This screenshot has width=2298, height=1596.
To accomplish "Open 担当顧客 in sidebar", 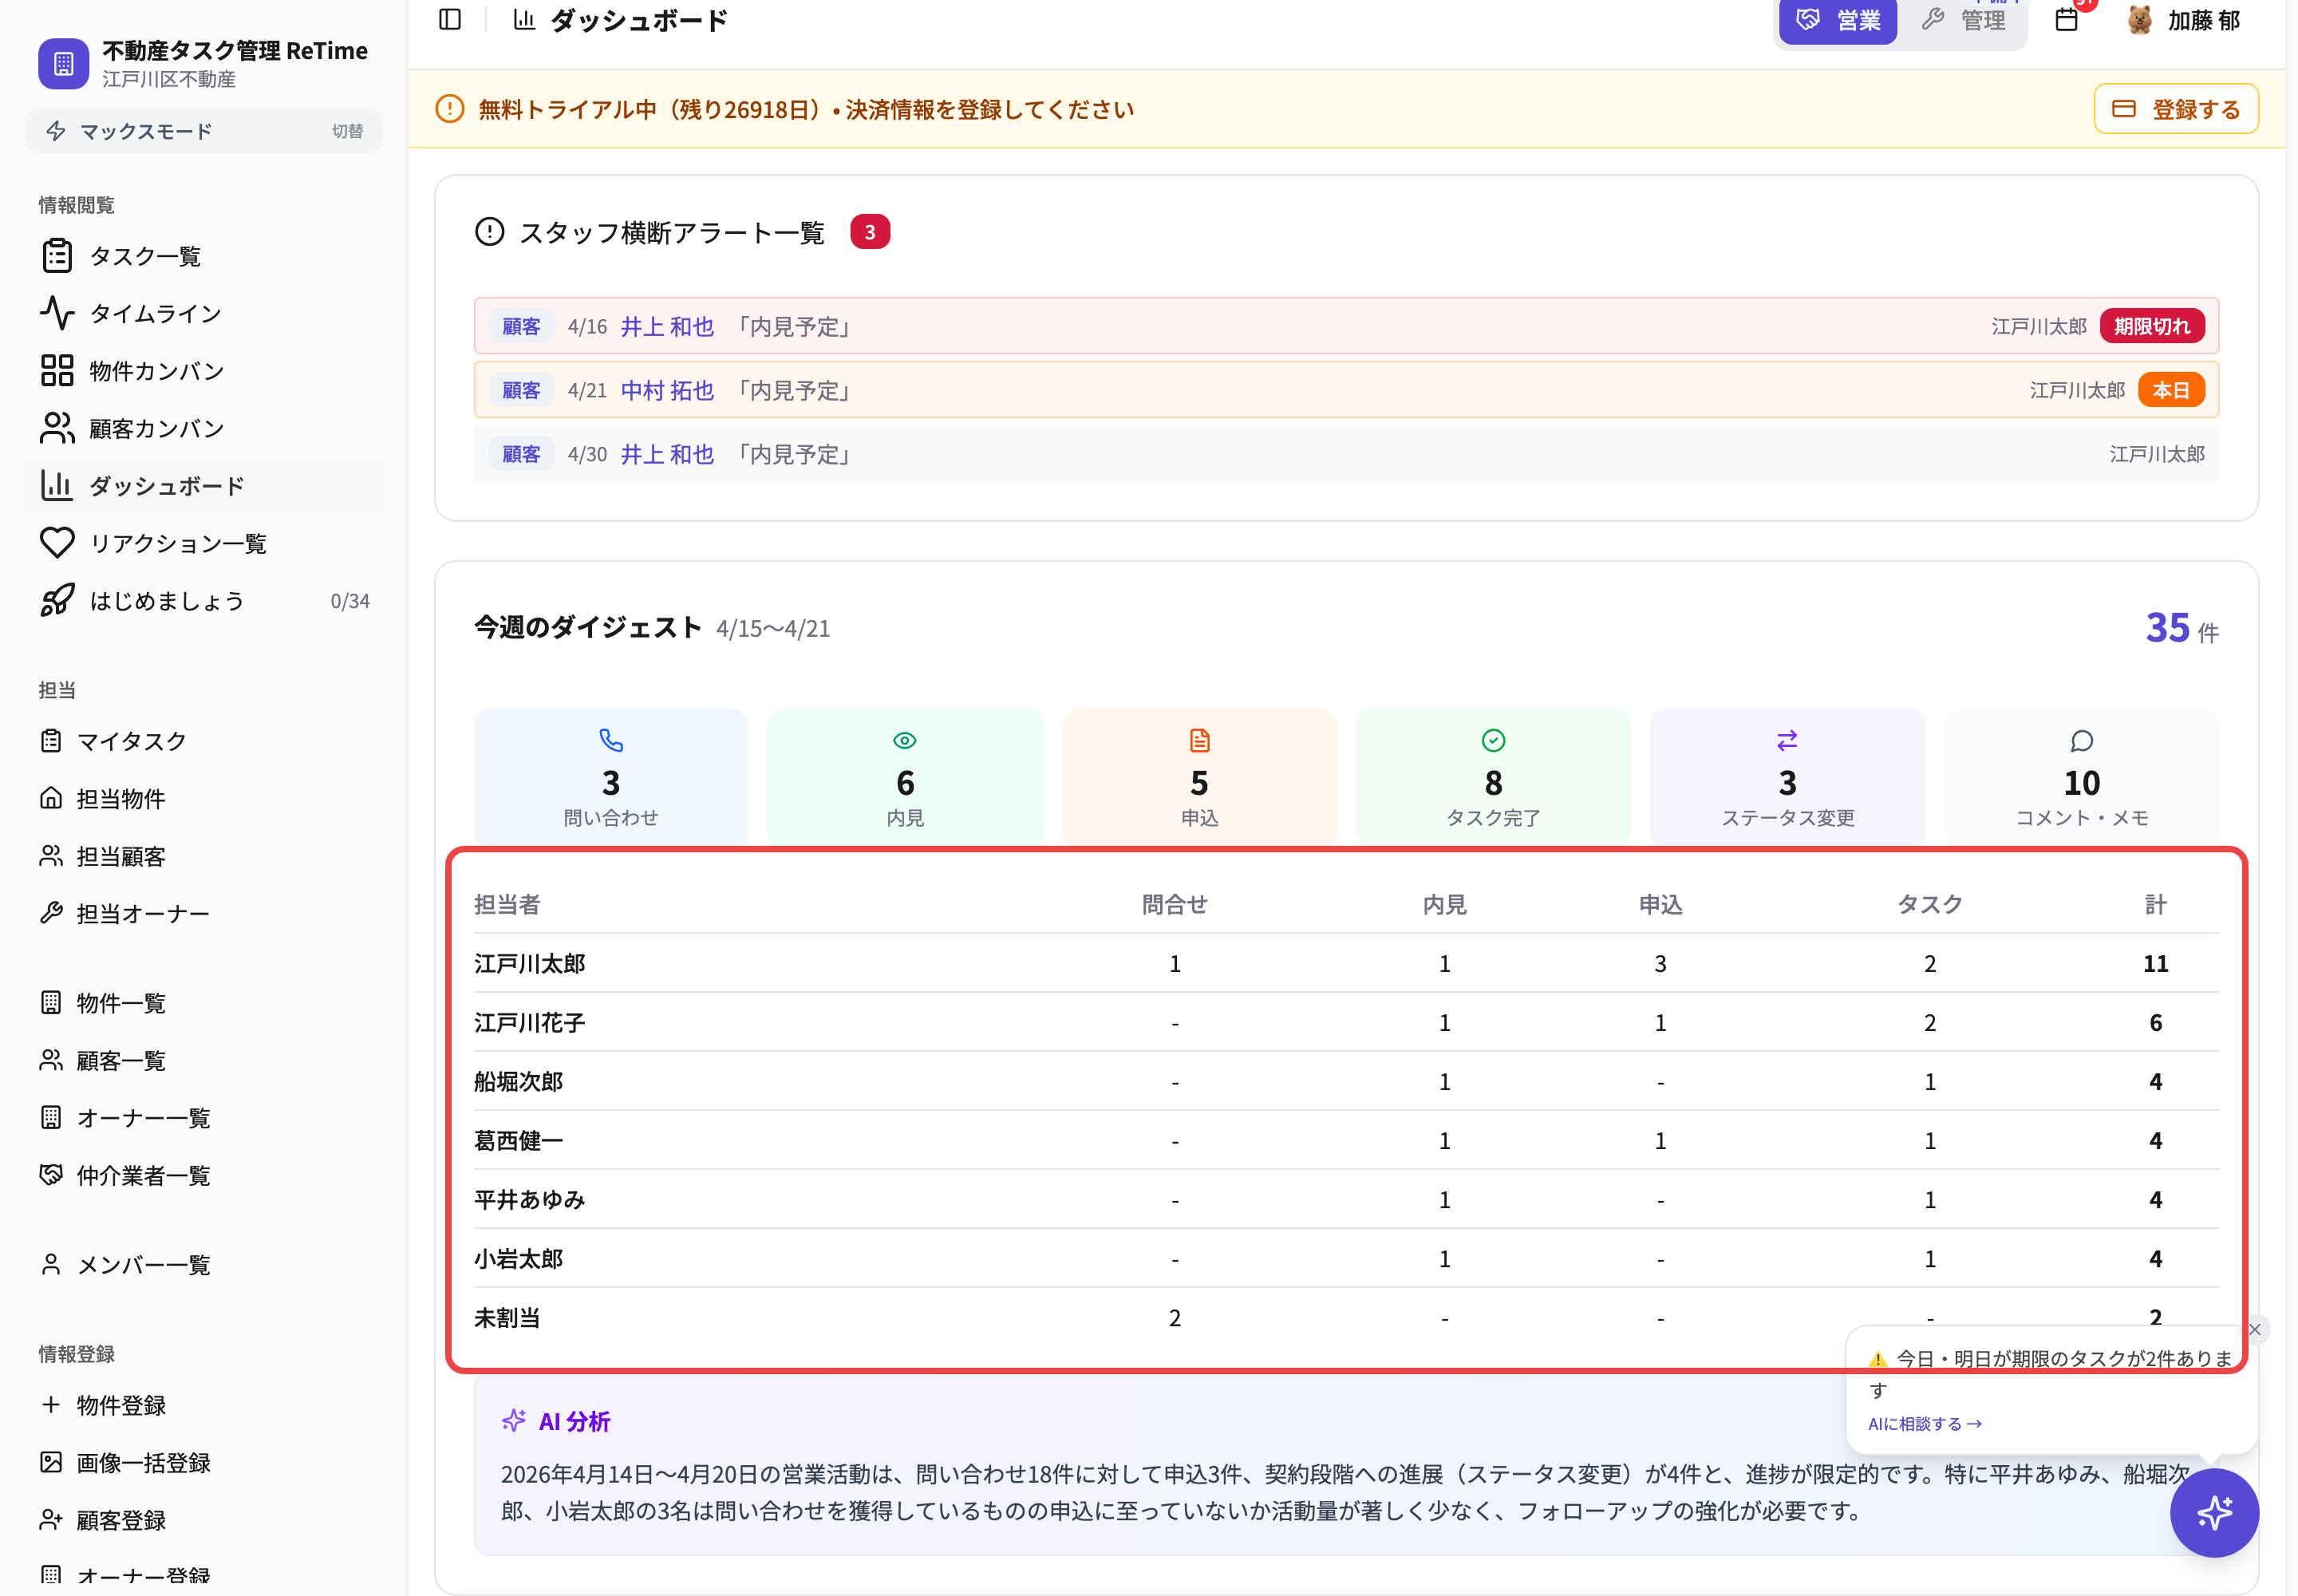I will click(204, 856).
